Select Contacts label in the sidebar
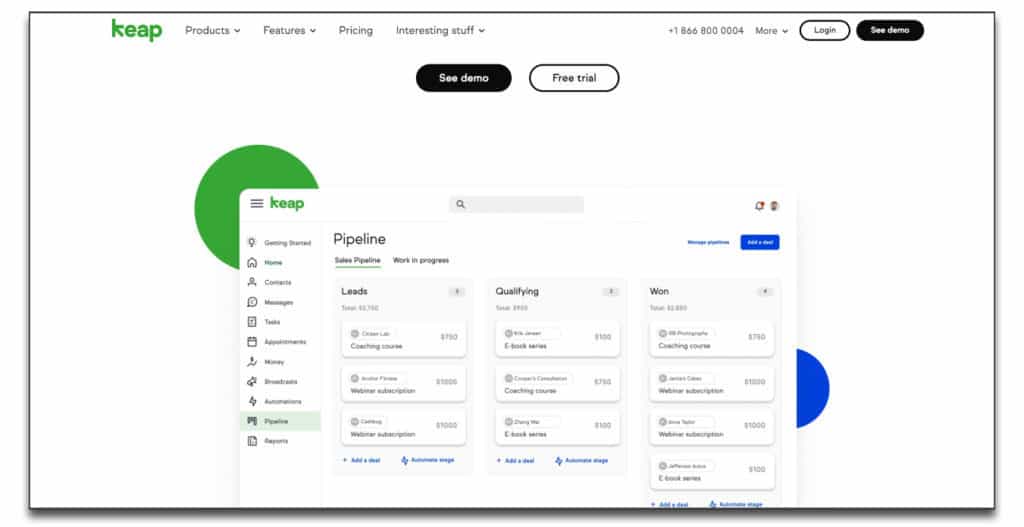The image size is (1024, 527). click(x=278, y=282)
